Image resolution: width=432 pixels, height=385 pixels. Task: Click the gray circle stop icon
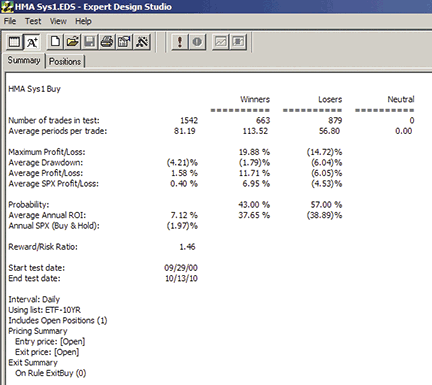pyautogui.click(x=197, y=42)
